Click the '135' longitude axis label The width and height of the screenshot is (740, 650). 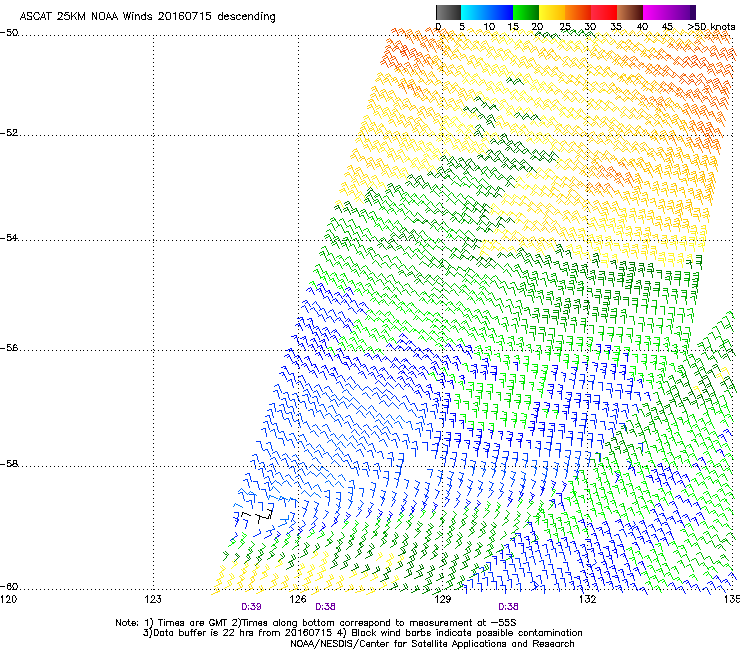732,599
